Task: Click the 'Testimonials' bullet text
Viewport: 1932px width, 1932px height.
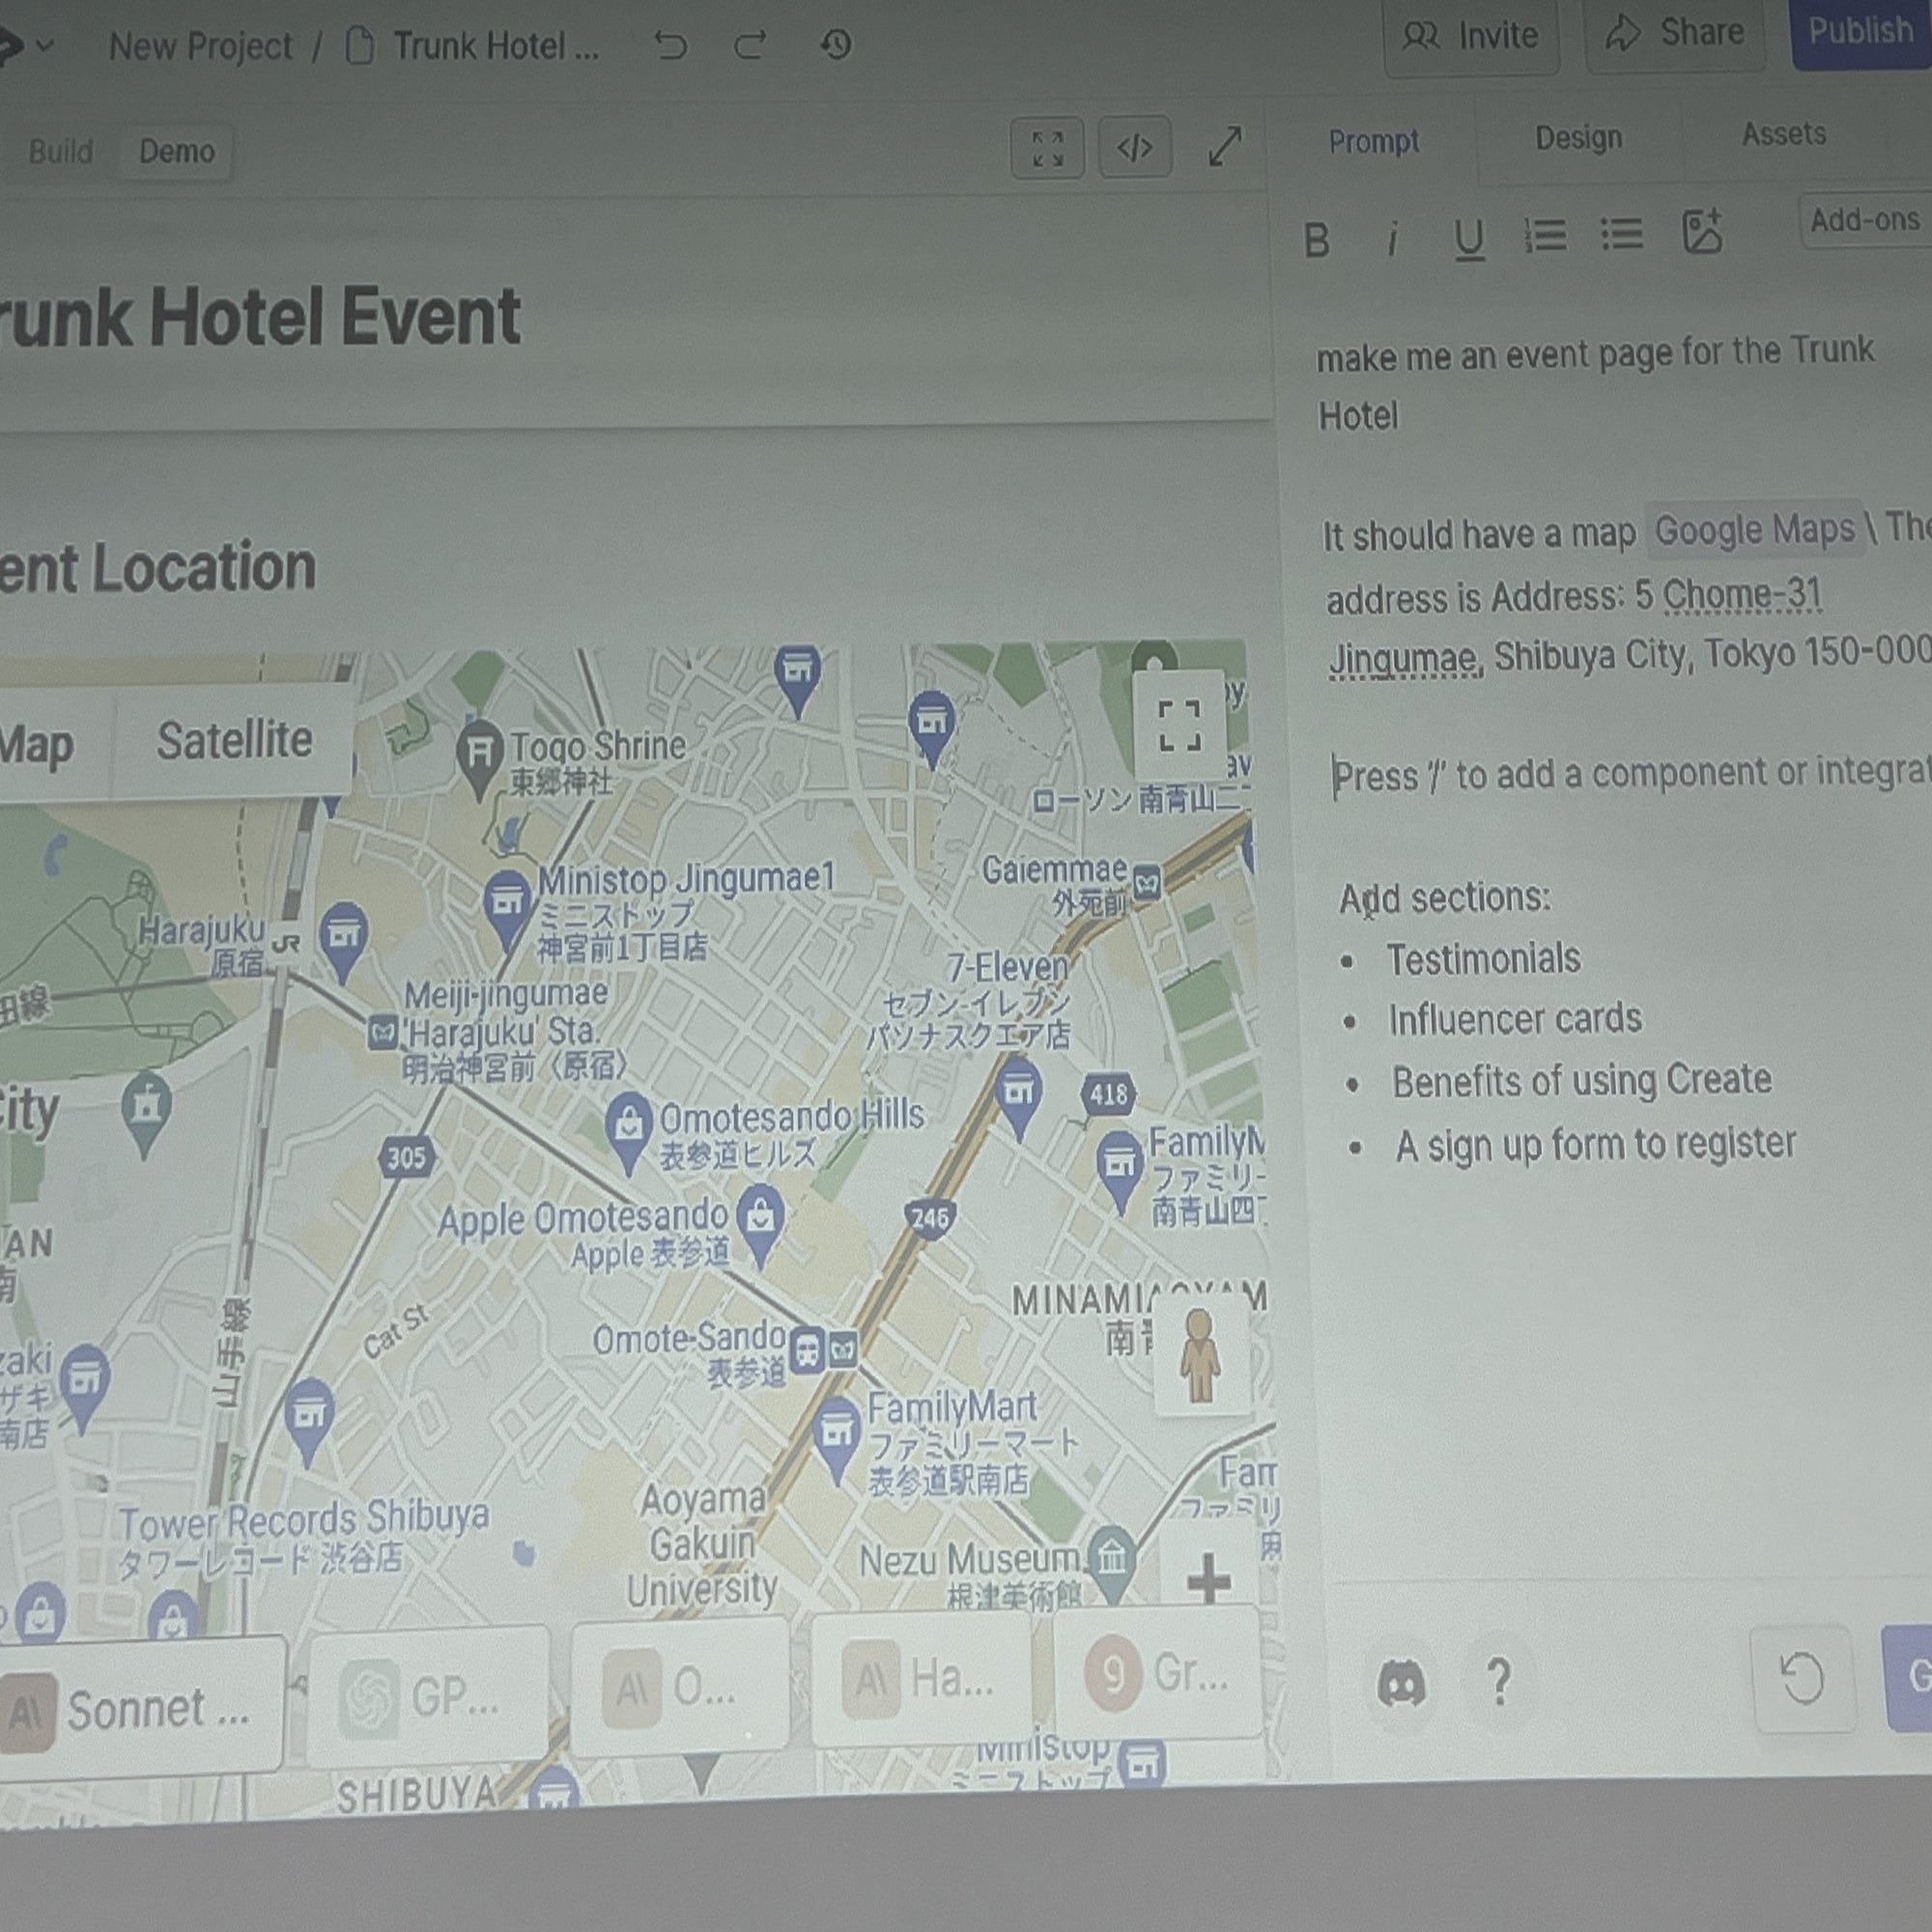Action: click(x=1483, y=959)
